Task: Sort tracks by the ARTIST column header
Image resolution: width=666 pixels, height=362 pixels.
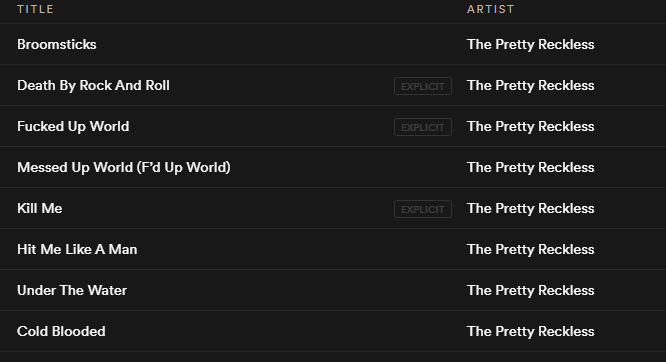Action: [x=491, y=9]
